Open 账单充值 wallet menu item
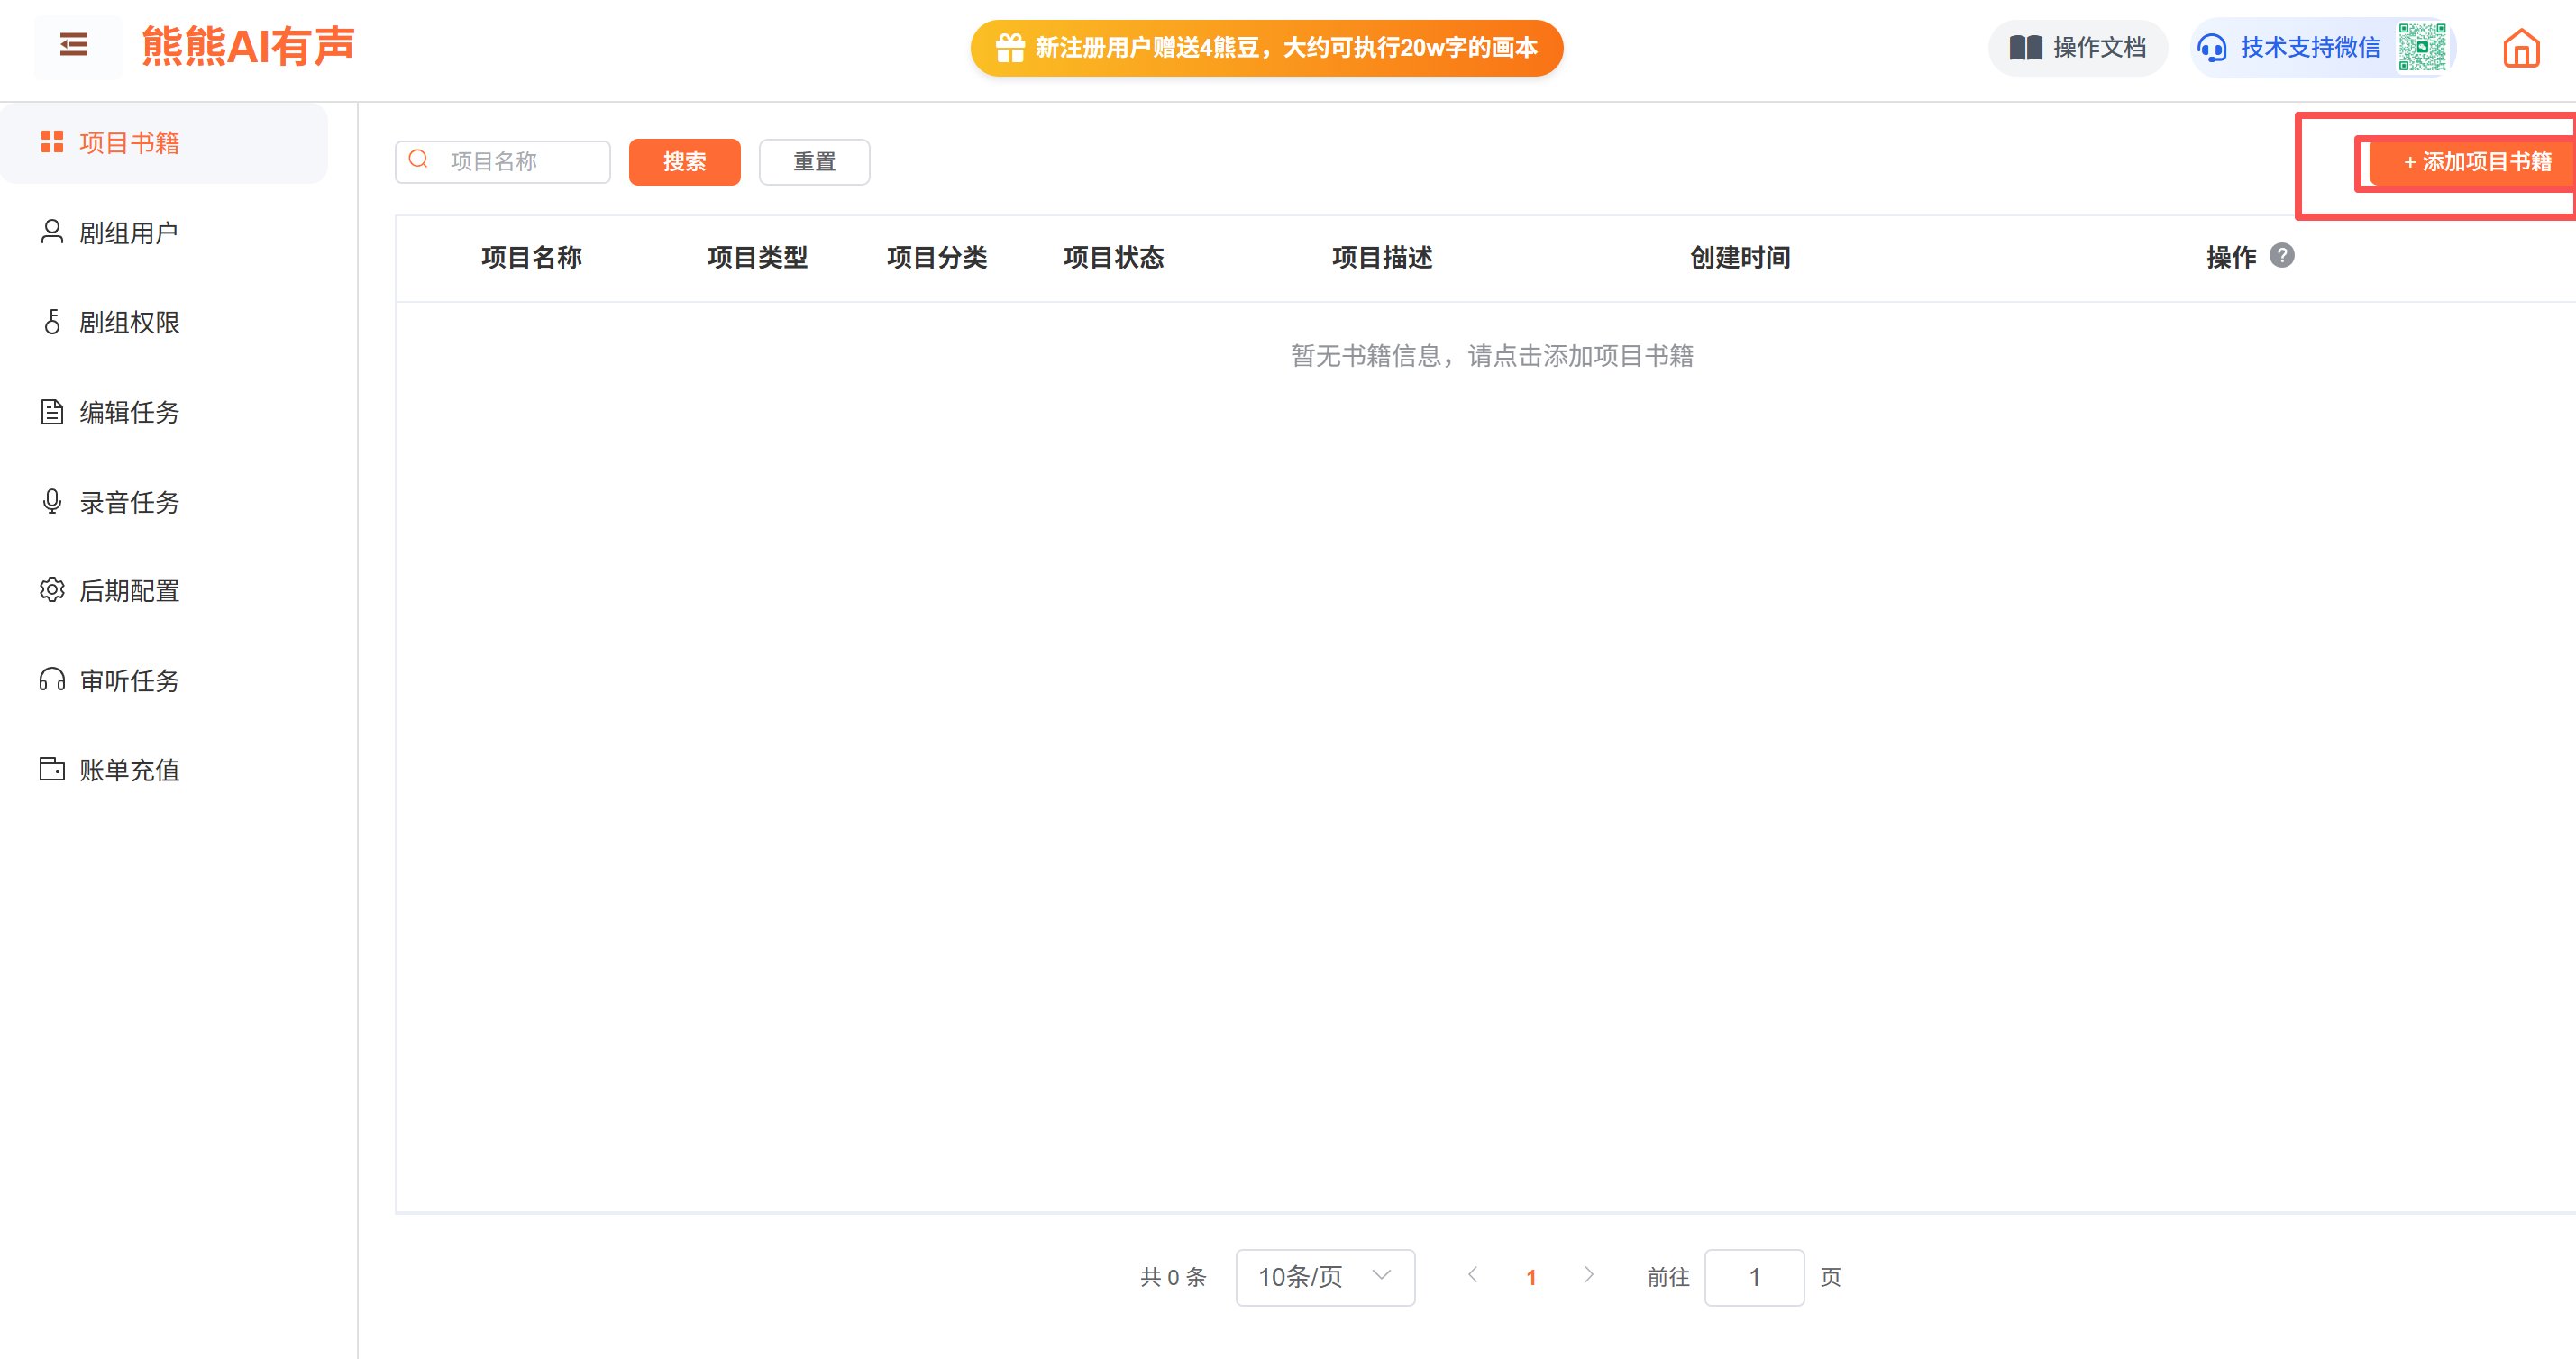 point(129,770)
